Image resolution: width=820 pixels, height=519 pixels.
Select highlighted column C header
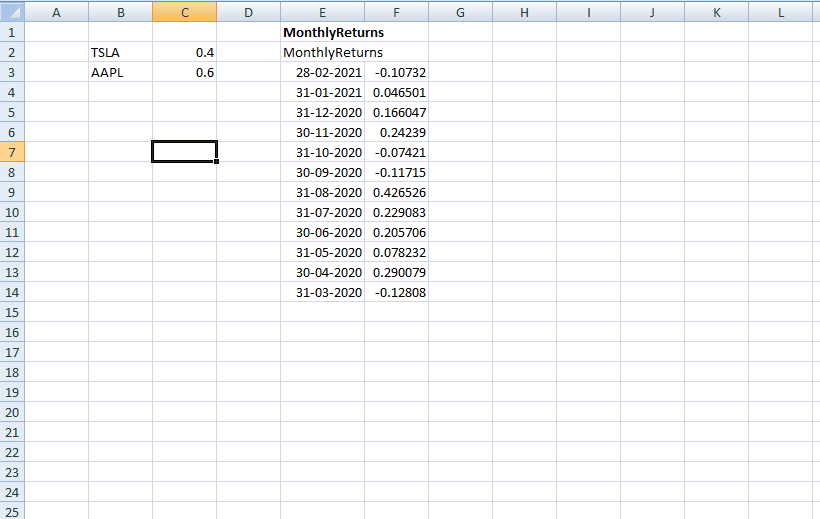(x=185, y=12)
